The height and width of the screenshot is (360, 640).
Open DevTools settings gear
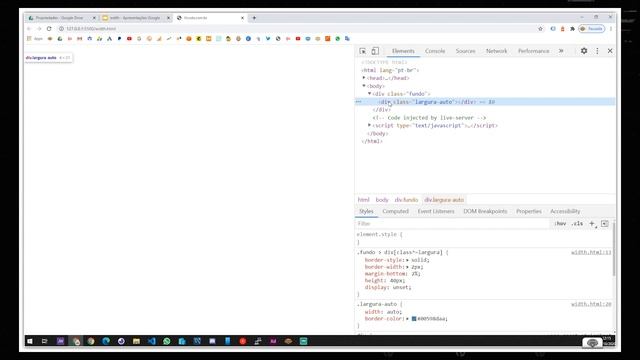[584, 51]
